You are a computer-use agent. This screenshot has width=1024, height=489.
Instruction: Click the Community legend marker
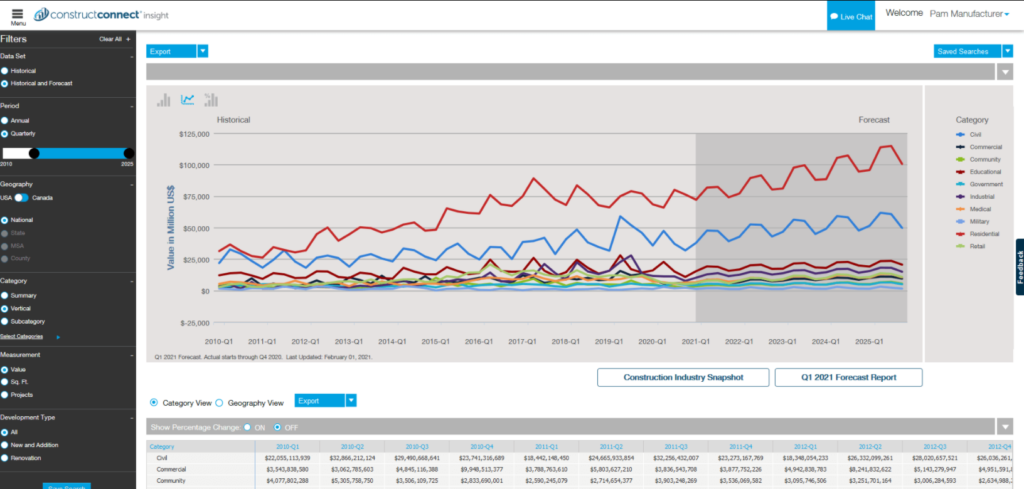tap(961, 159)
